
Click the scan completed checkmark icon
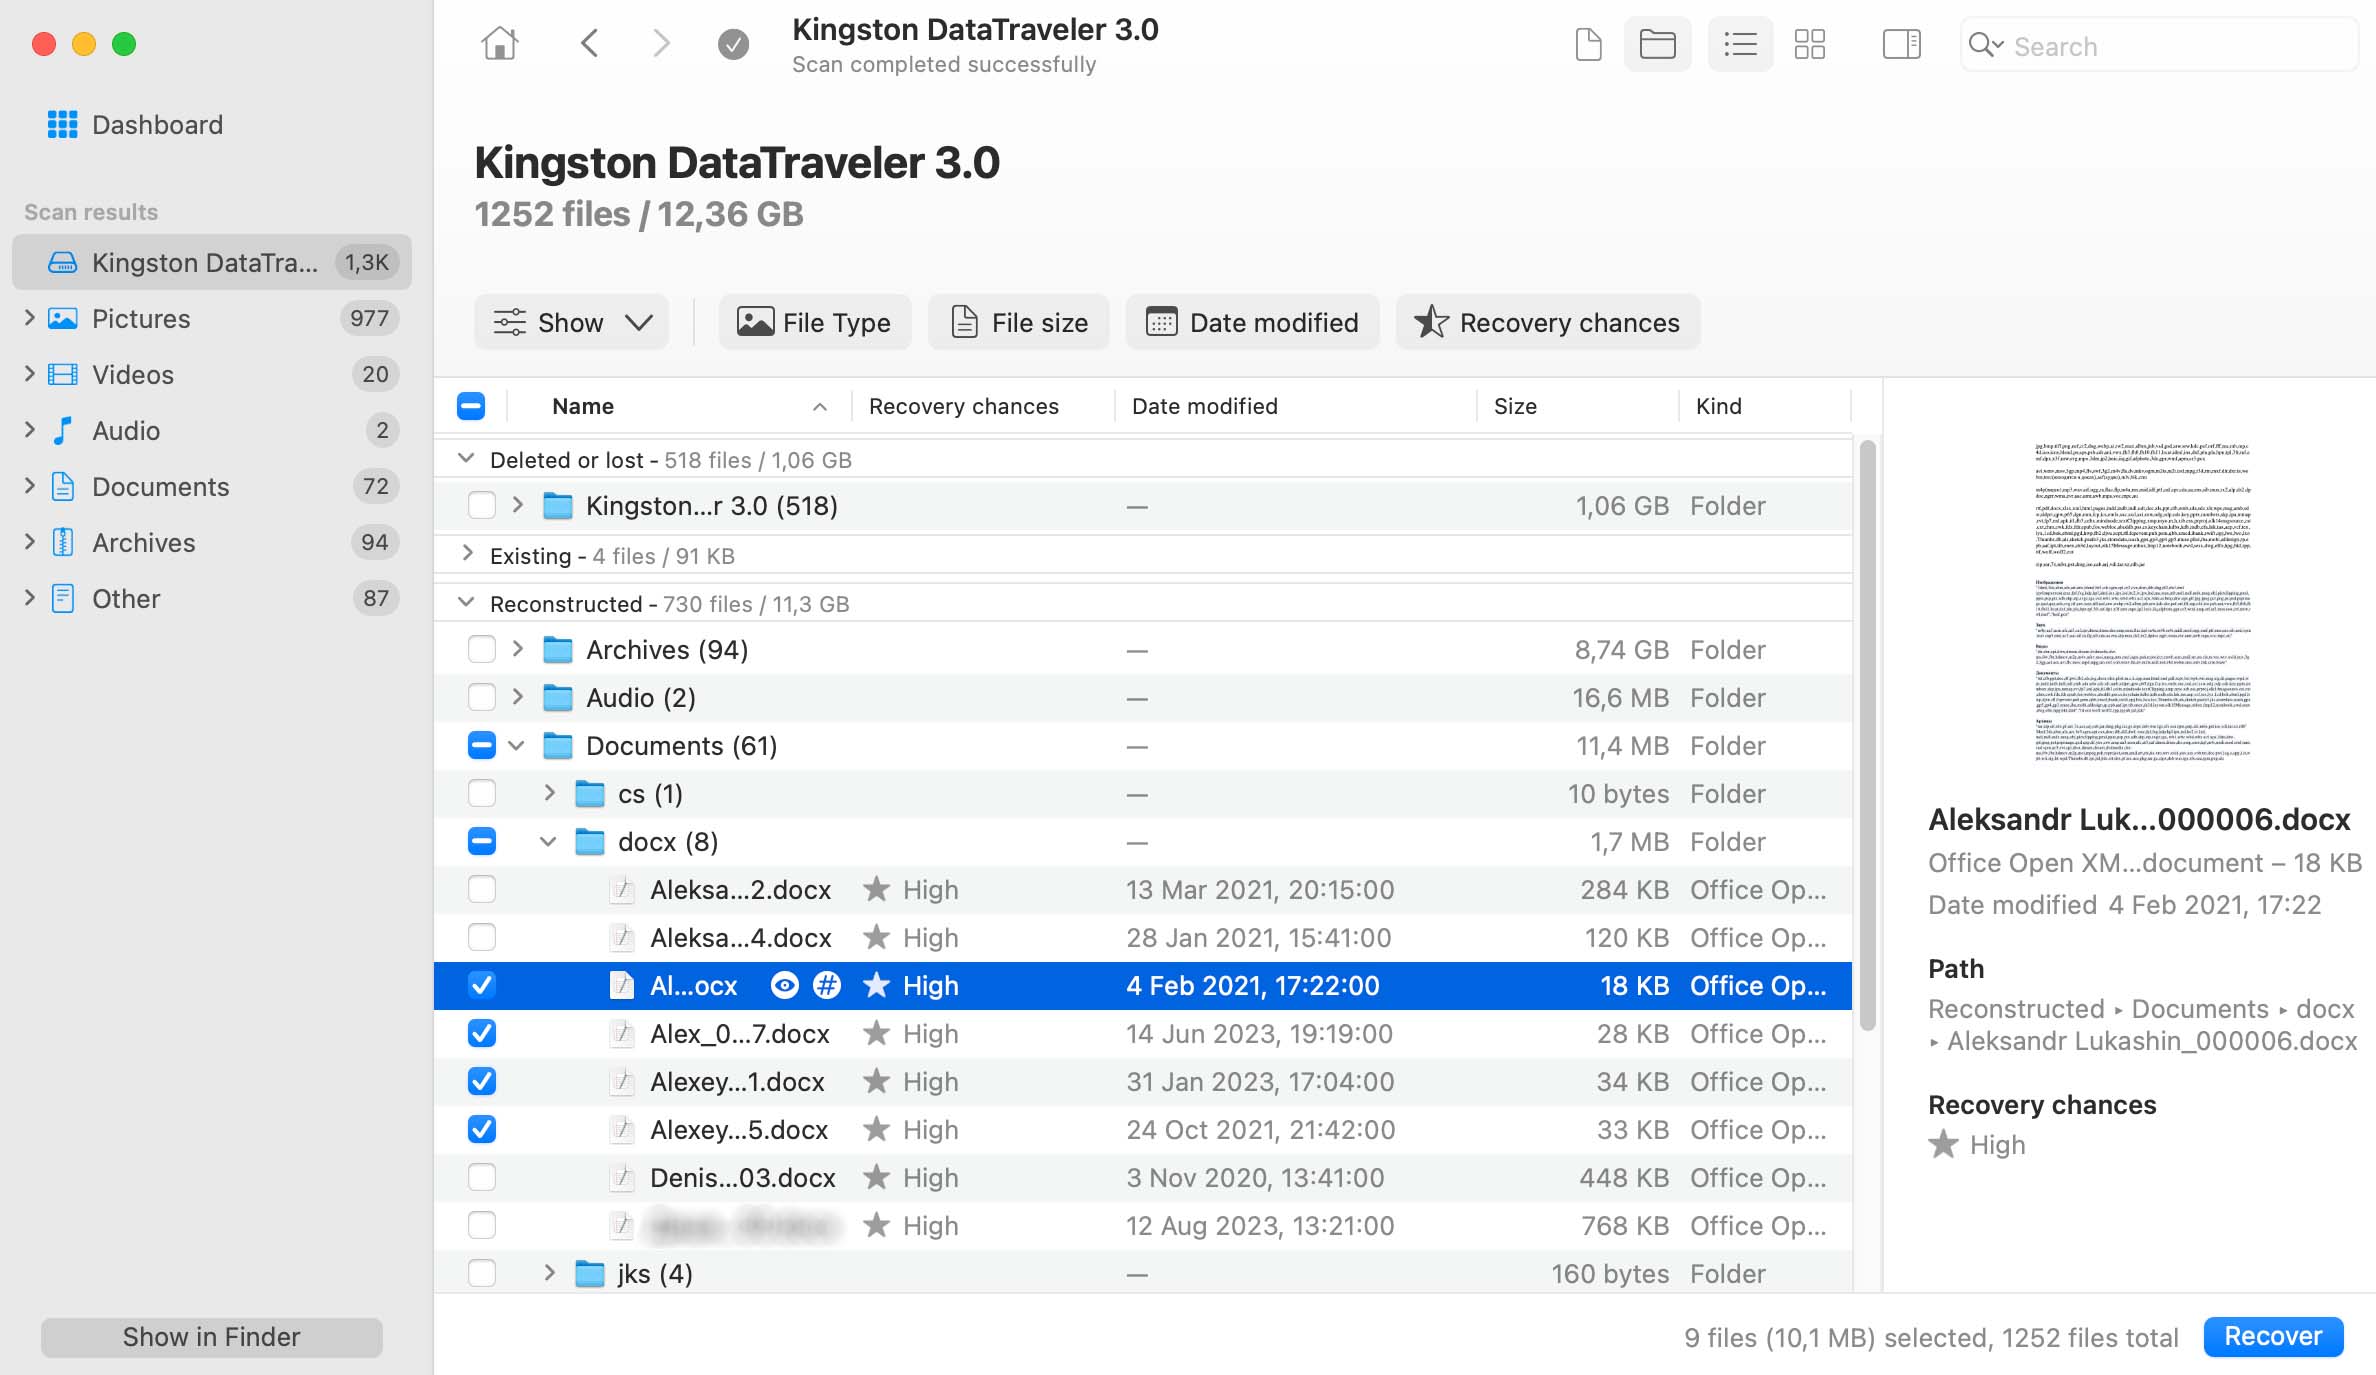click(733, 43)
